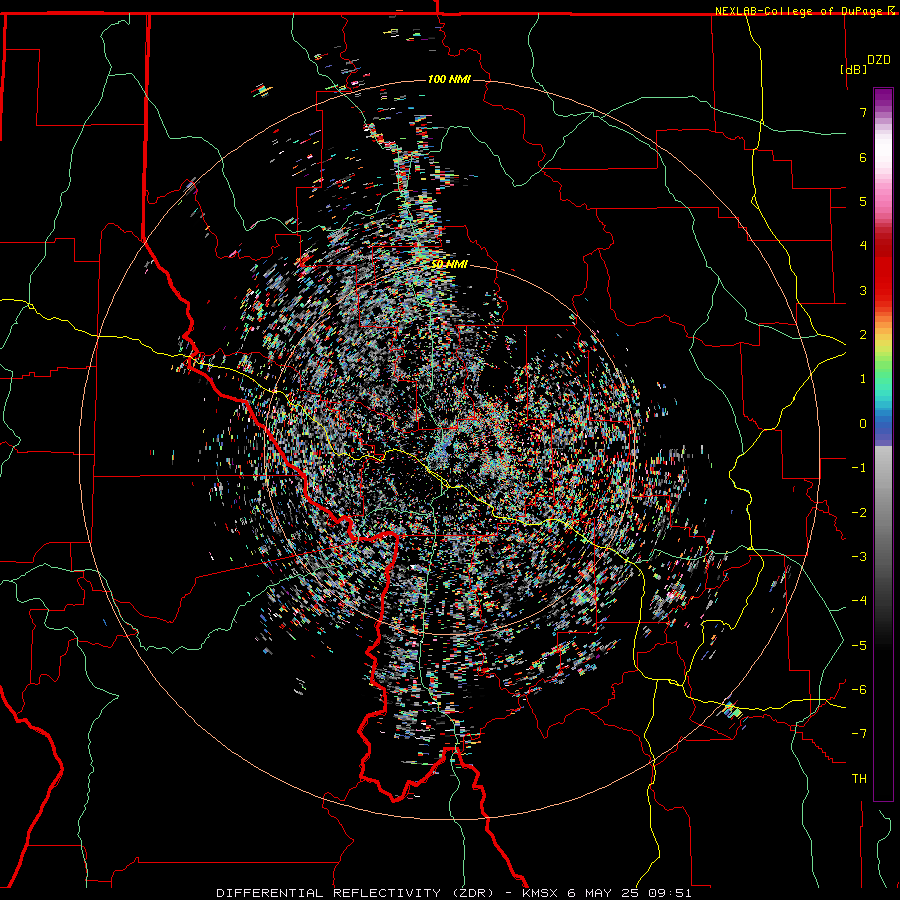Click the [dB] units label
Viewport: 900px width, 900px height.
click(854, 69)
